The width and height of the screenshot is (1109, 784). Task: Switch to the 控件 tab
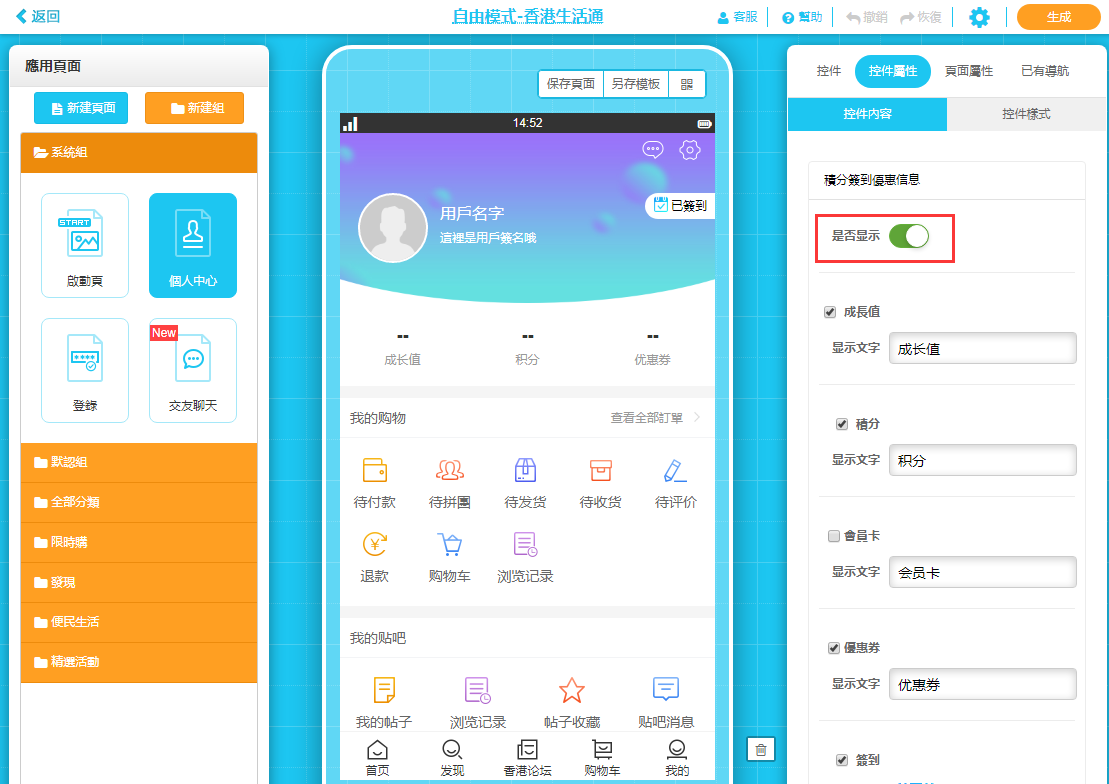(828, 71)
